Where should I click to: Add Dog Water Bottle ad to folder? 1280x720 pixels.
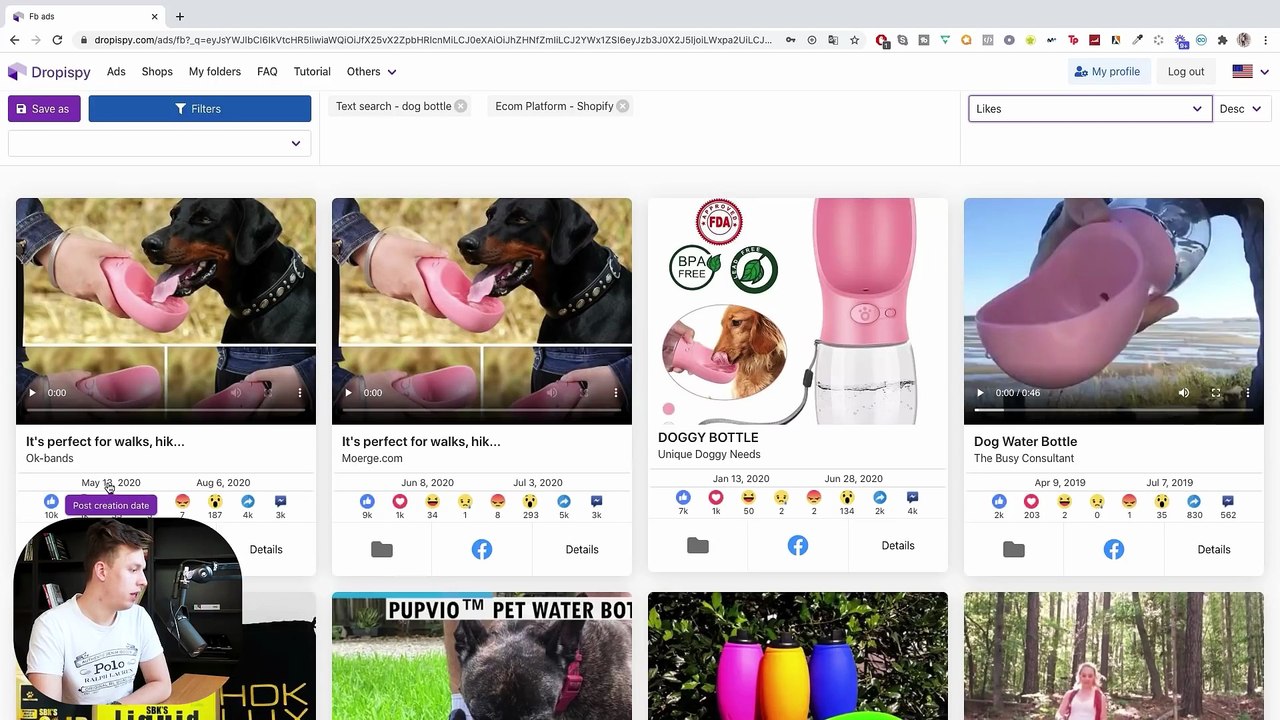click(1014, 549)
